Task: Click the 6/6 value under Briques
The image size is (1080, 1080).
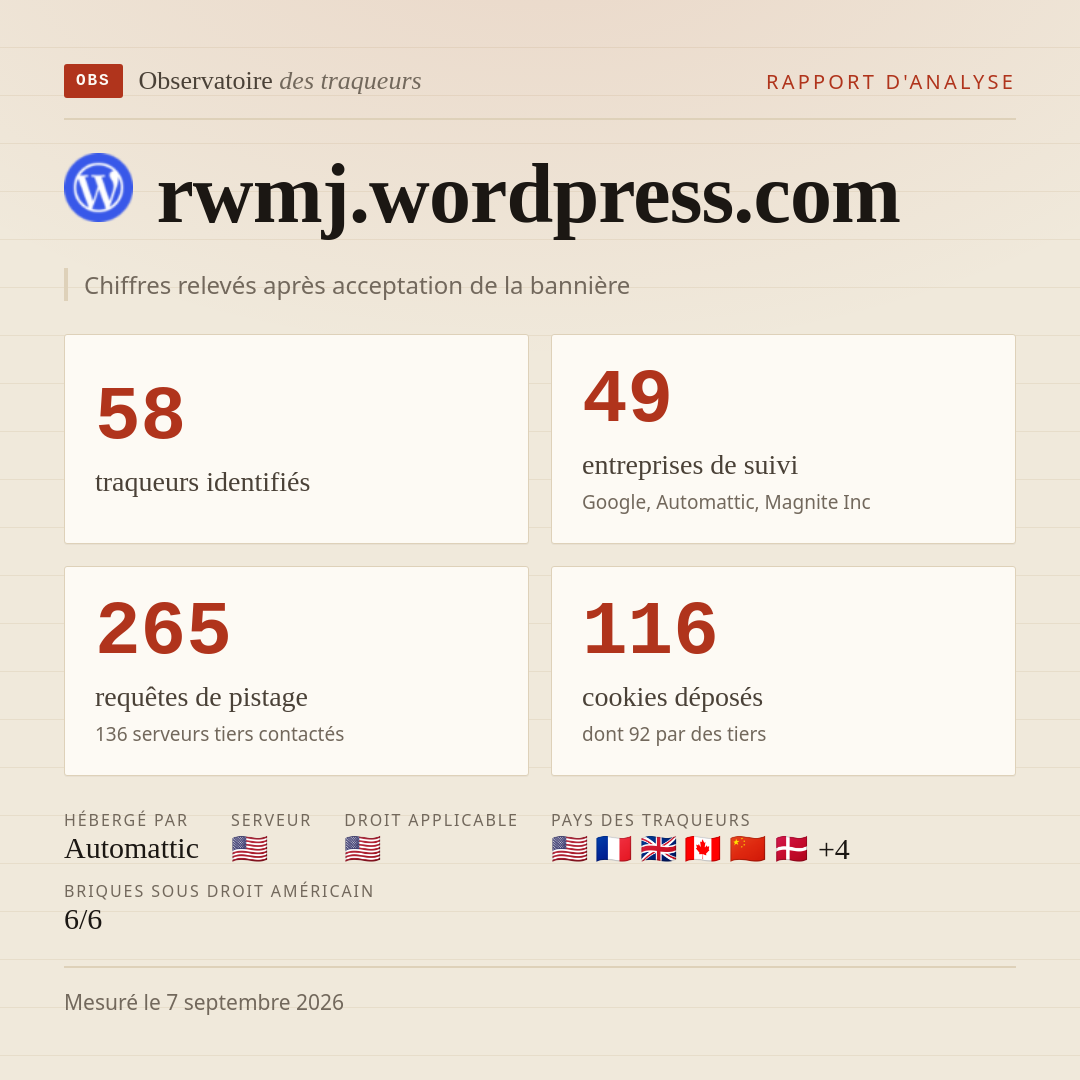Action: point(83,920)
